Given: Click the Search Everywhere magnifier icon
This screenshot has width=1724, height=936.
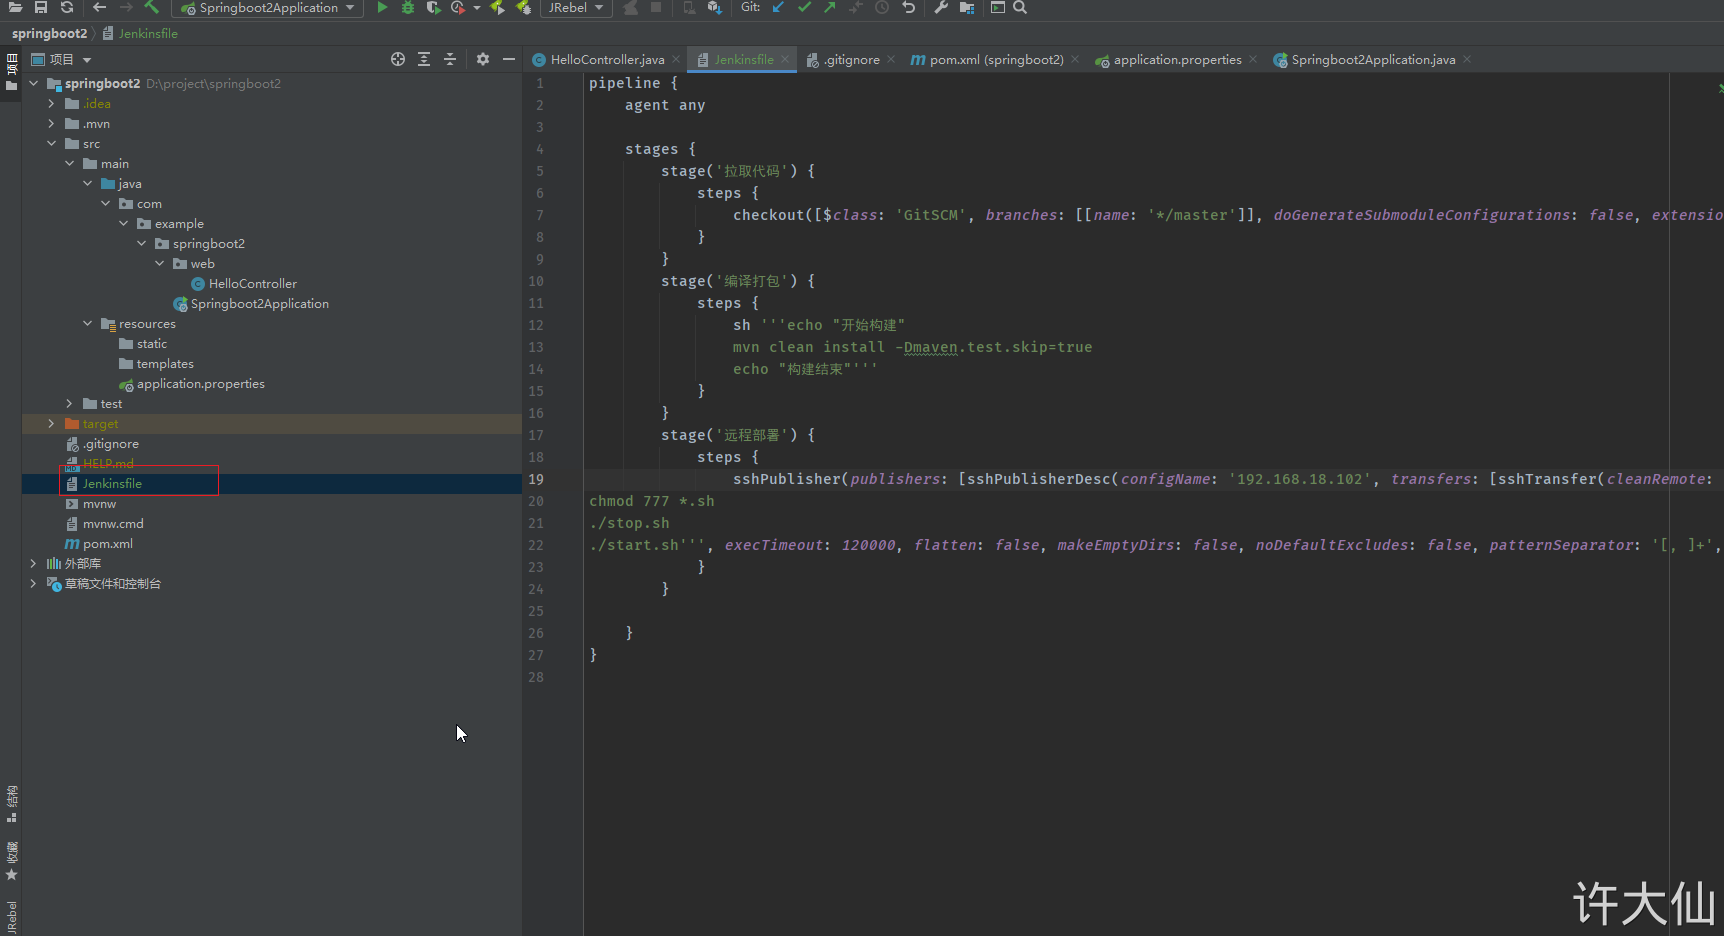Looking at the screenshot, I should tap(1020, 7).
